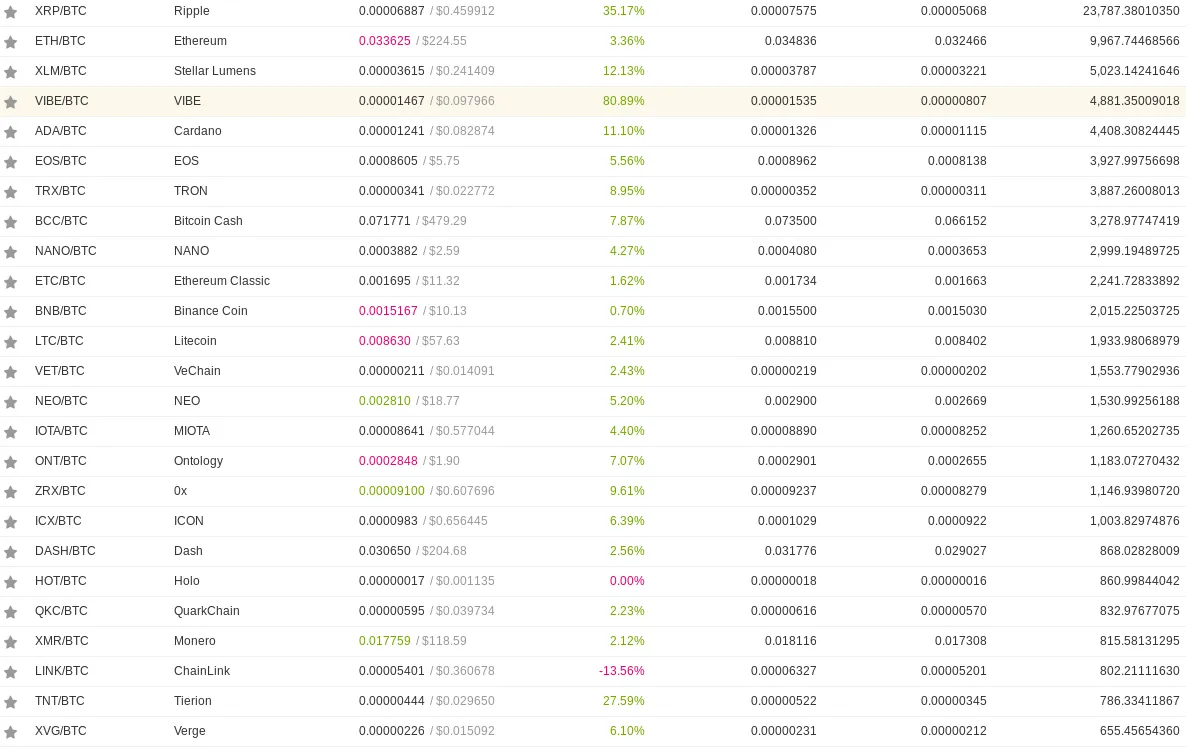Toggle the ZRX/BTC star
The image size is (1193, 749).
(x=11, y=492)
